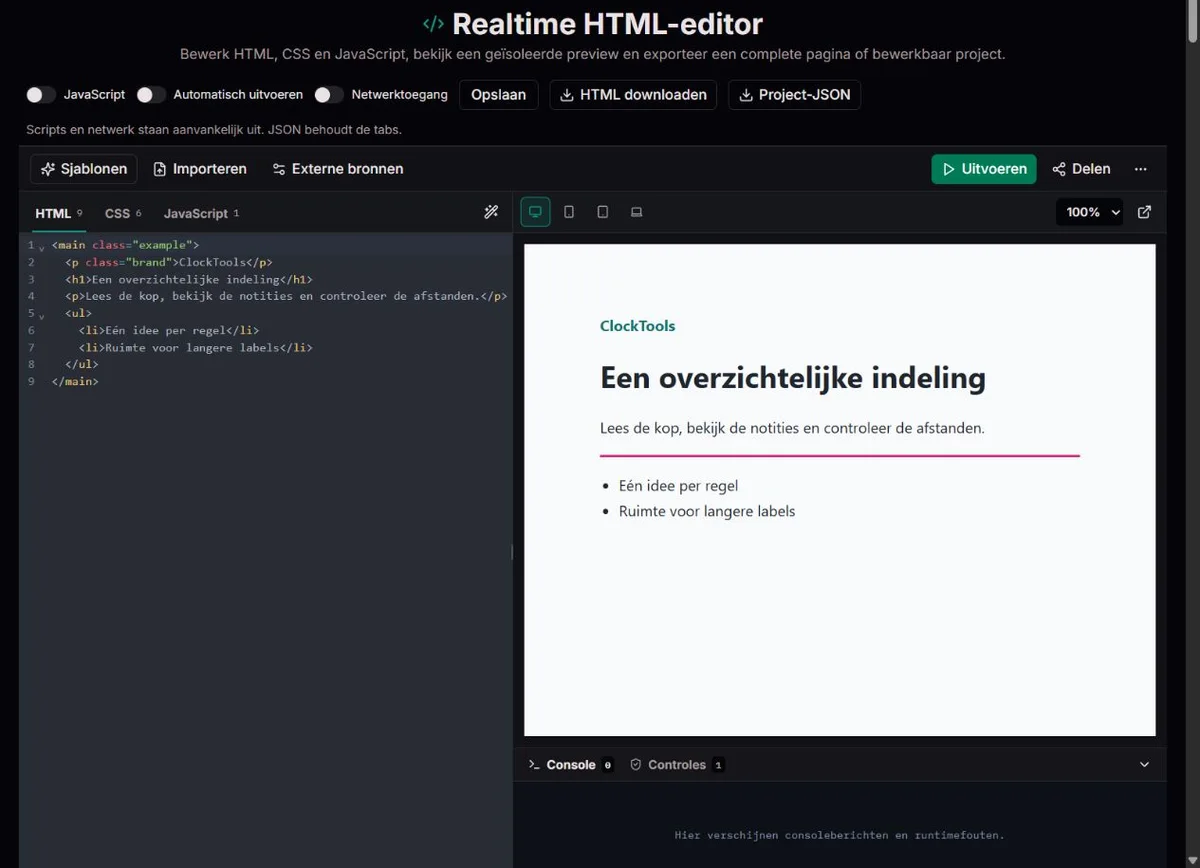Open the three-dots more menu
1200x868 pixels.
(1141, 169)
